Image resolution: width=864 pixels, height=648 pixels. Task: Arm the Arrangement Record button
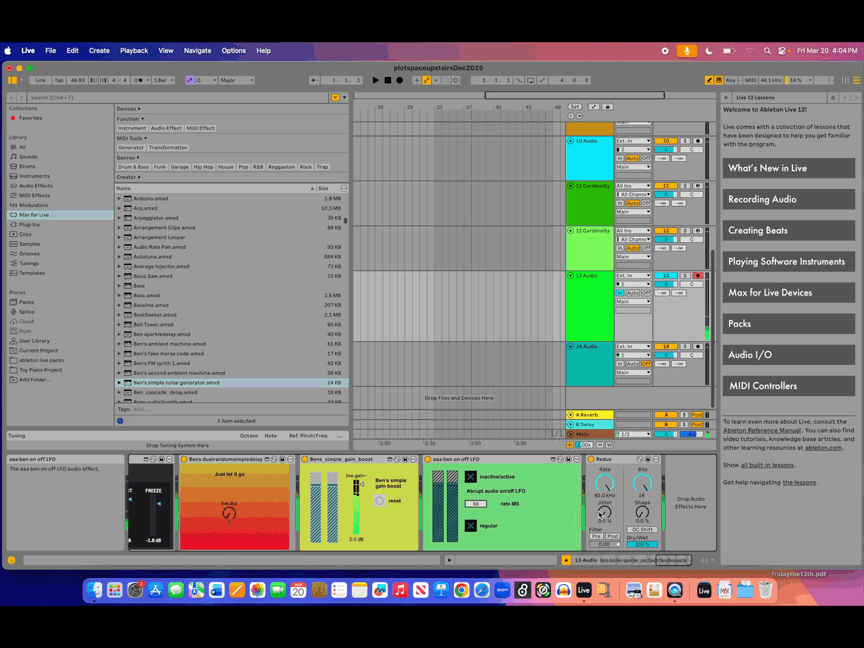coord(399,80)
